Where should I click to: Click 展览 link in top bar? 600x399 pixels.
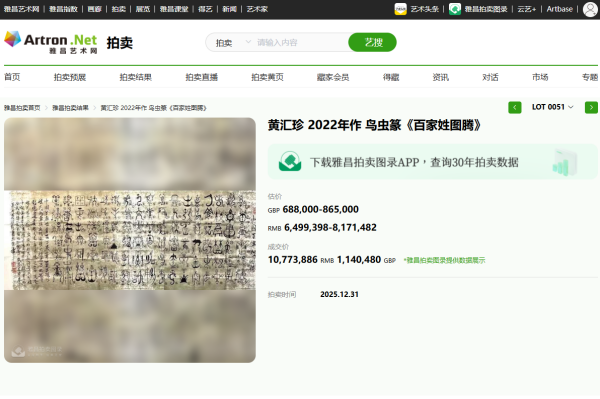[x=142, y=9]
